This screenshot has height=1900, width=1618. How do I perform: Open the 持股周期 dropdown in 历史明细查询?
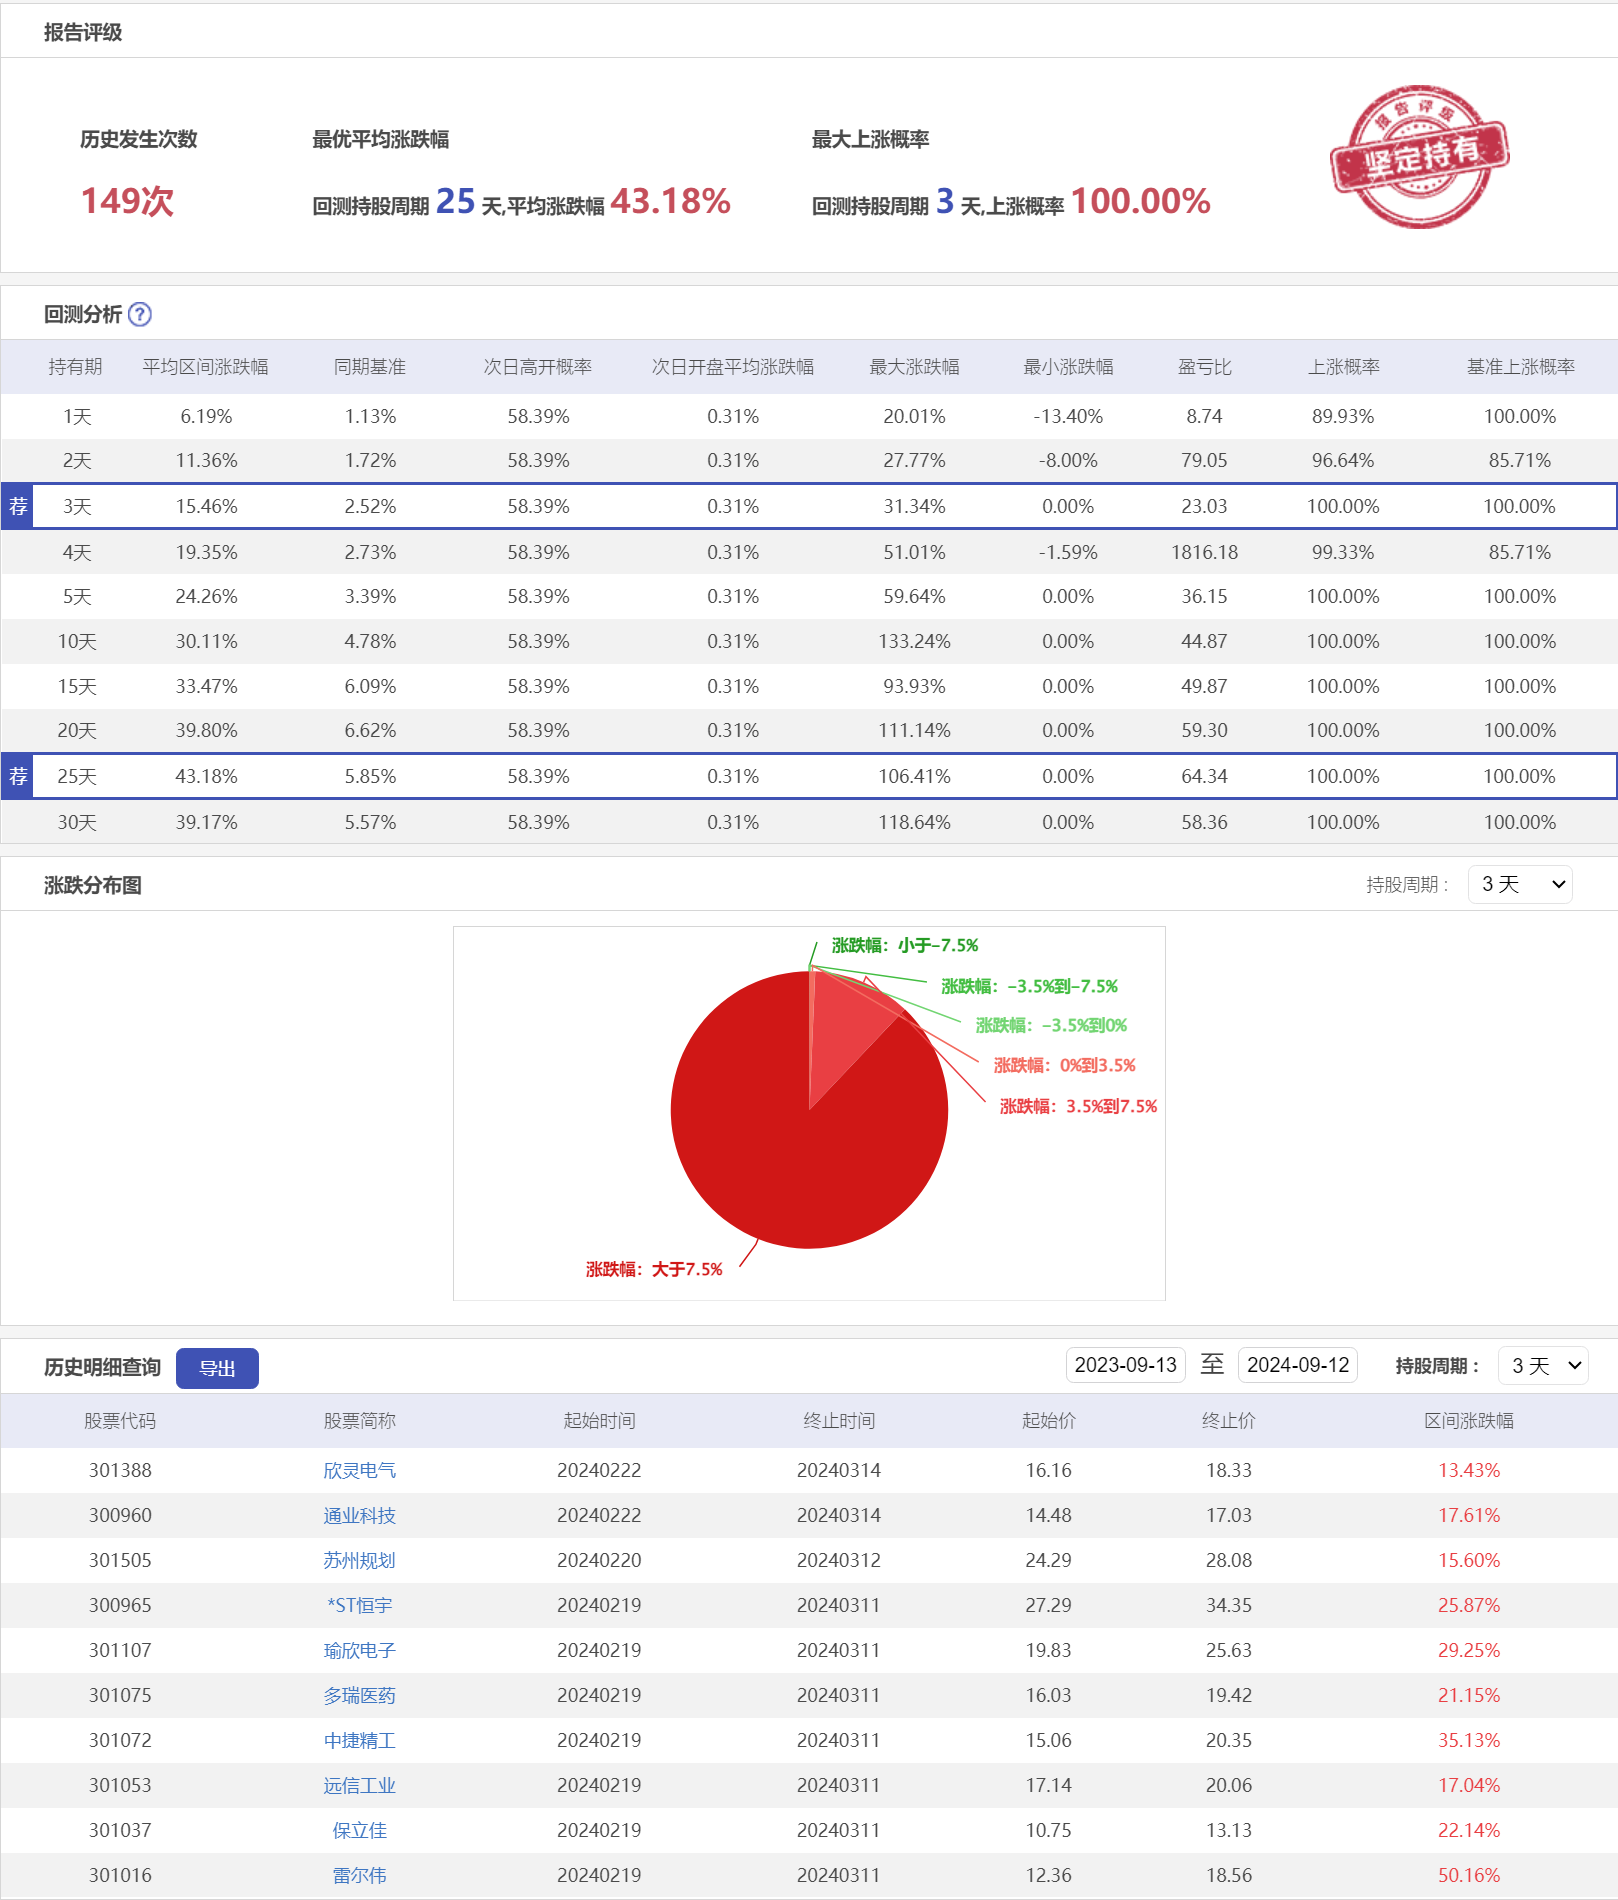click(x=1543, y=1366)
